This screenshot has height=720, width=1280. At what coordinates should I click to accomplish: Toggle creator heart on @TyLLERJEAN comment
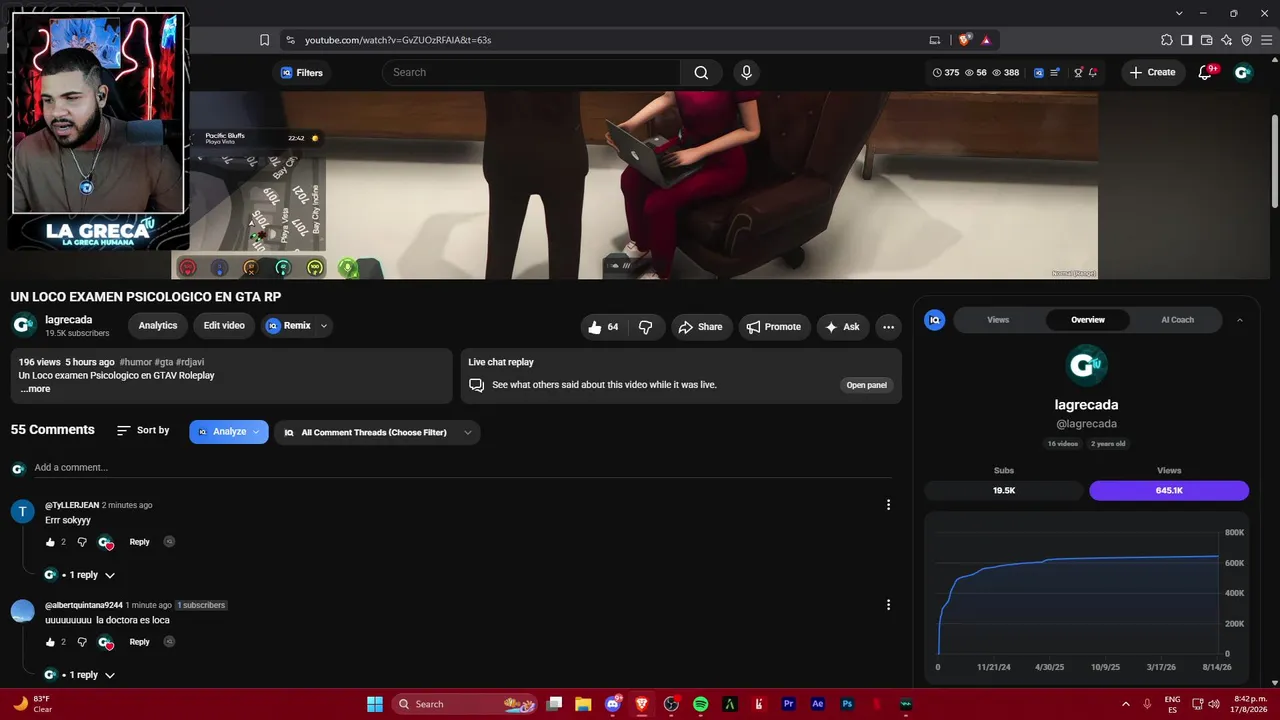(105, 542)
